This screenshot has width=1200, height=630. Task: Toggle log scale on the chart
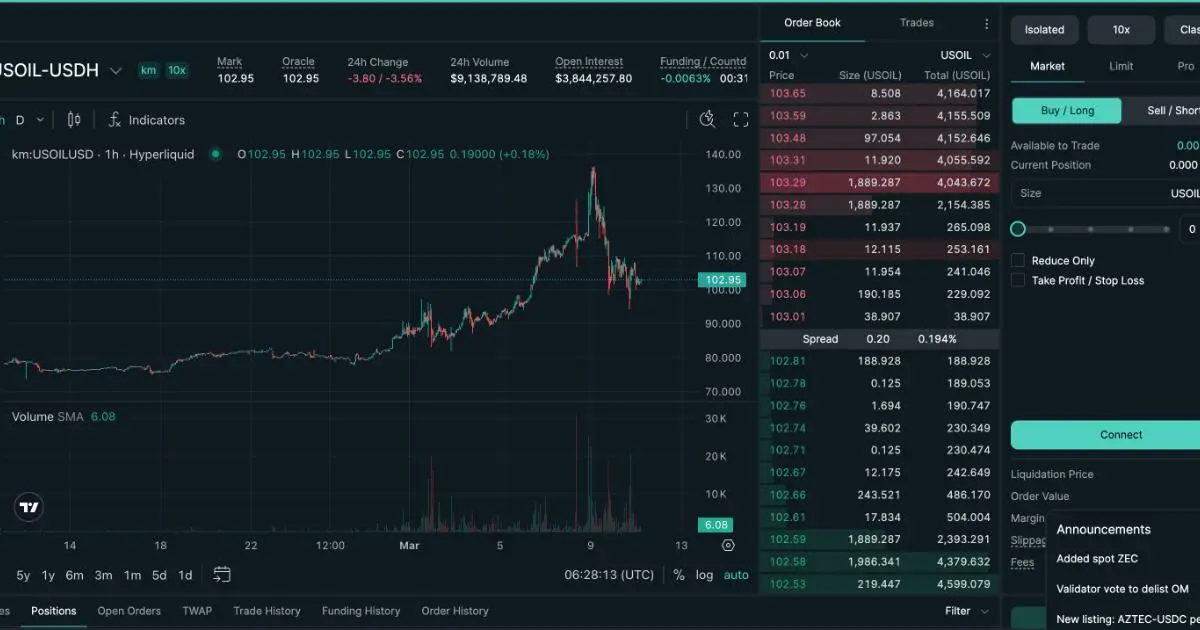(x=705, y=575)
